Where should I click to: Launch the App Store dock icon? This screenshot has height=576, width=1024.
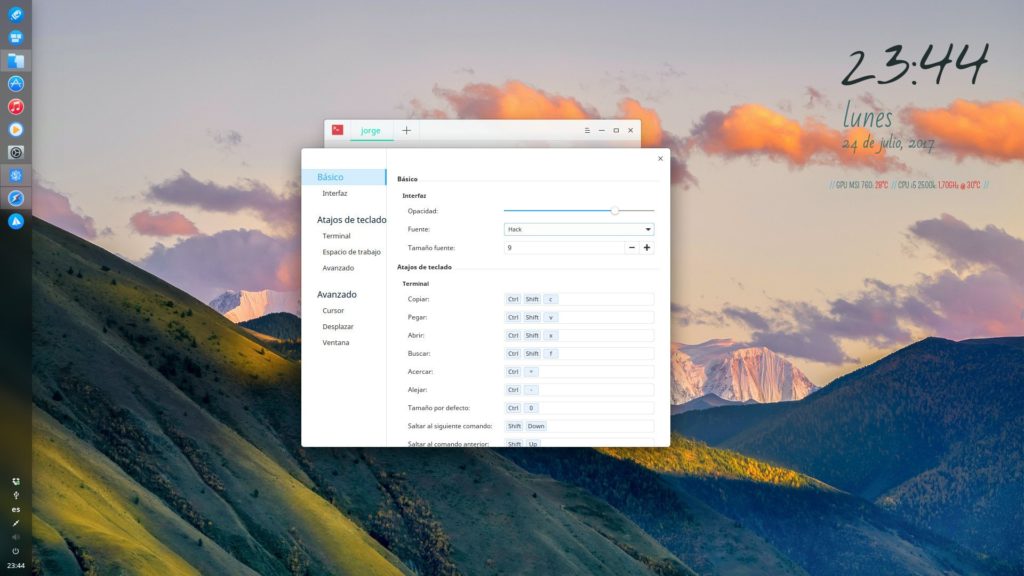click(16, 84)
